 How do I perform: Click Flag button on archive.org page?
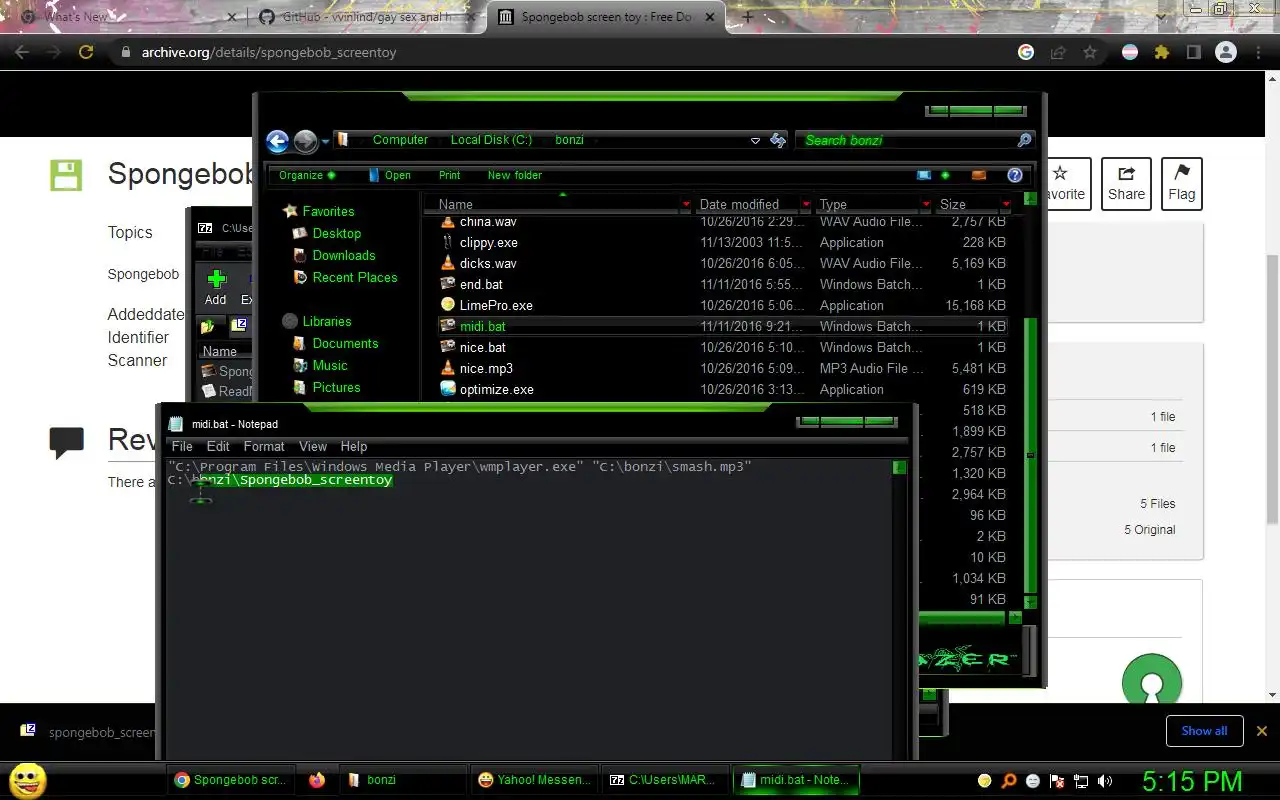[1181, 184]
